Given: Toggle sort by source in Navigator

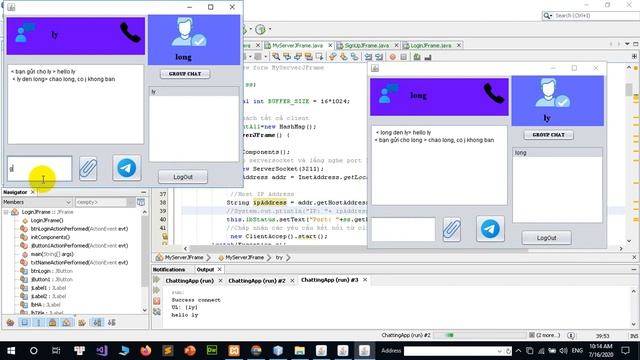Looking at the screenshot, I should coord(111,323).
